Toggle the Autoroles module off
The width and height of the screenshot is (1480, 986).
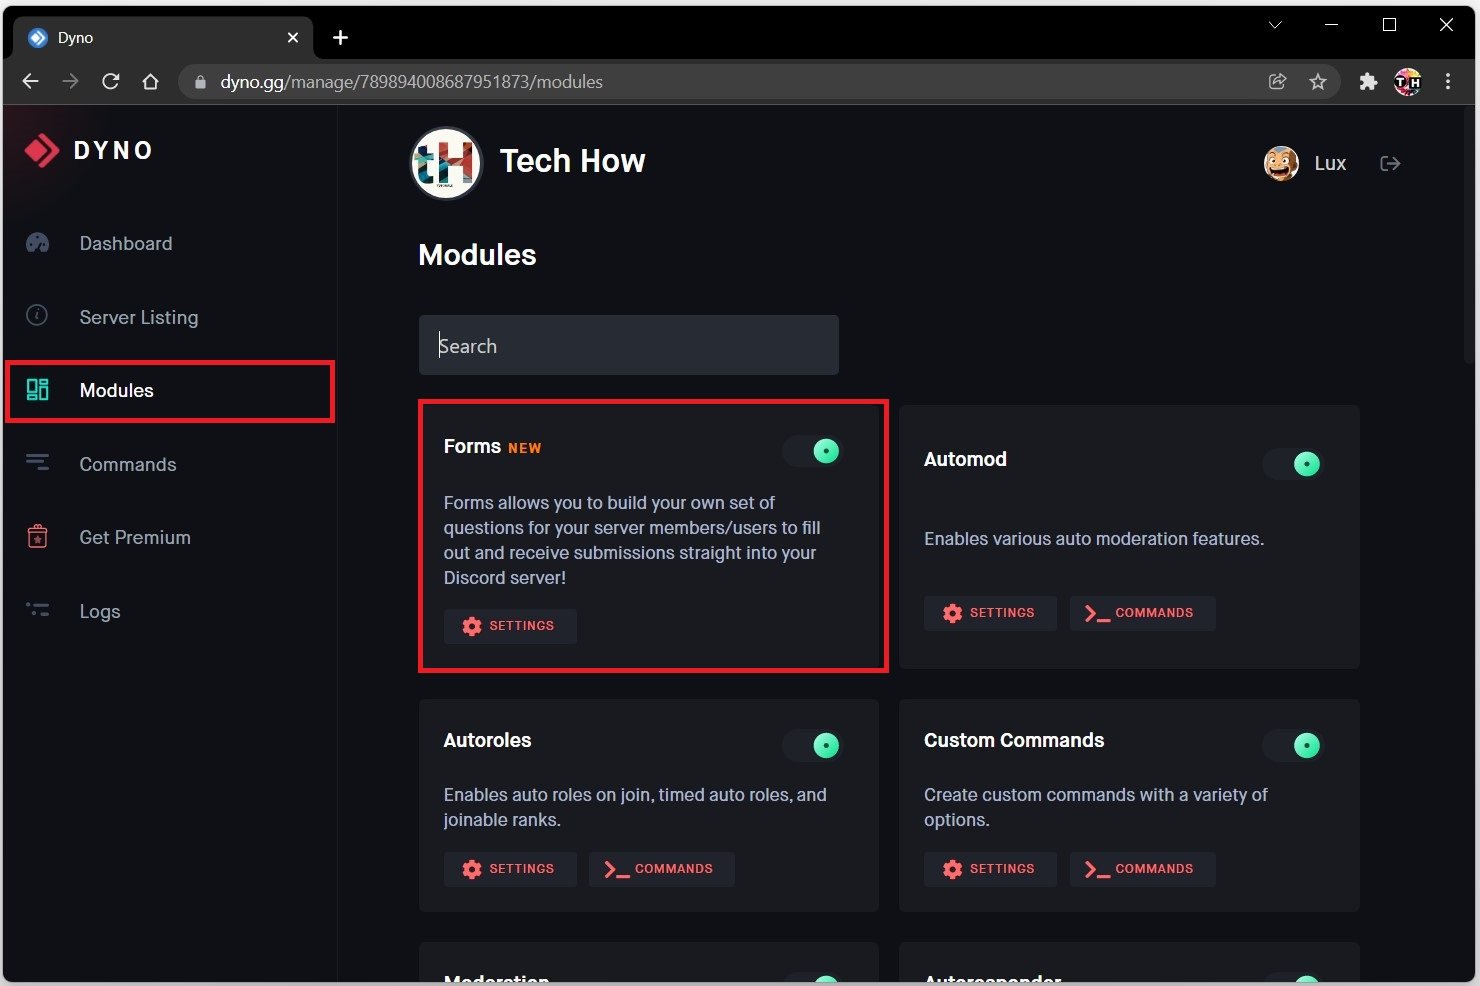click(x=814, y=745)
